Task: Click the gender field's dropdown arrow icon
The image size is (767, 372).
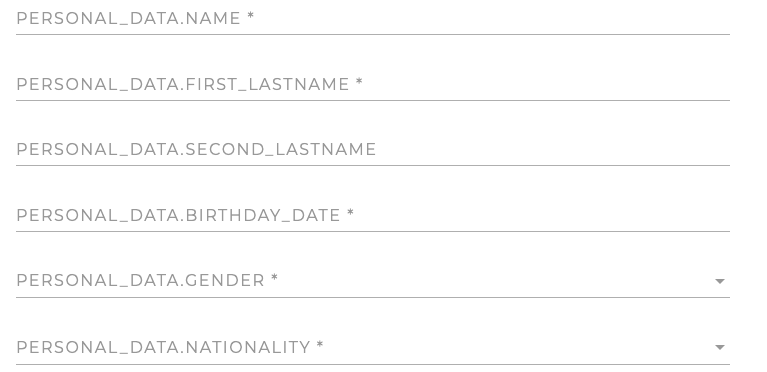Action: click(x=720, y=281)
